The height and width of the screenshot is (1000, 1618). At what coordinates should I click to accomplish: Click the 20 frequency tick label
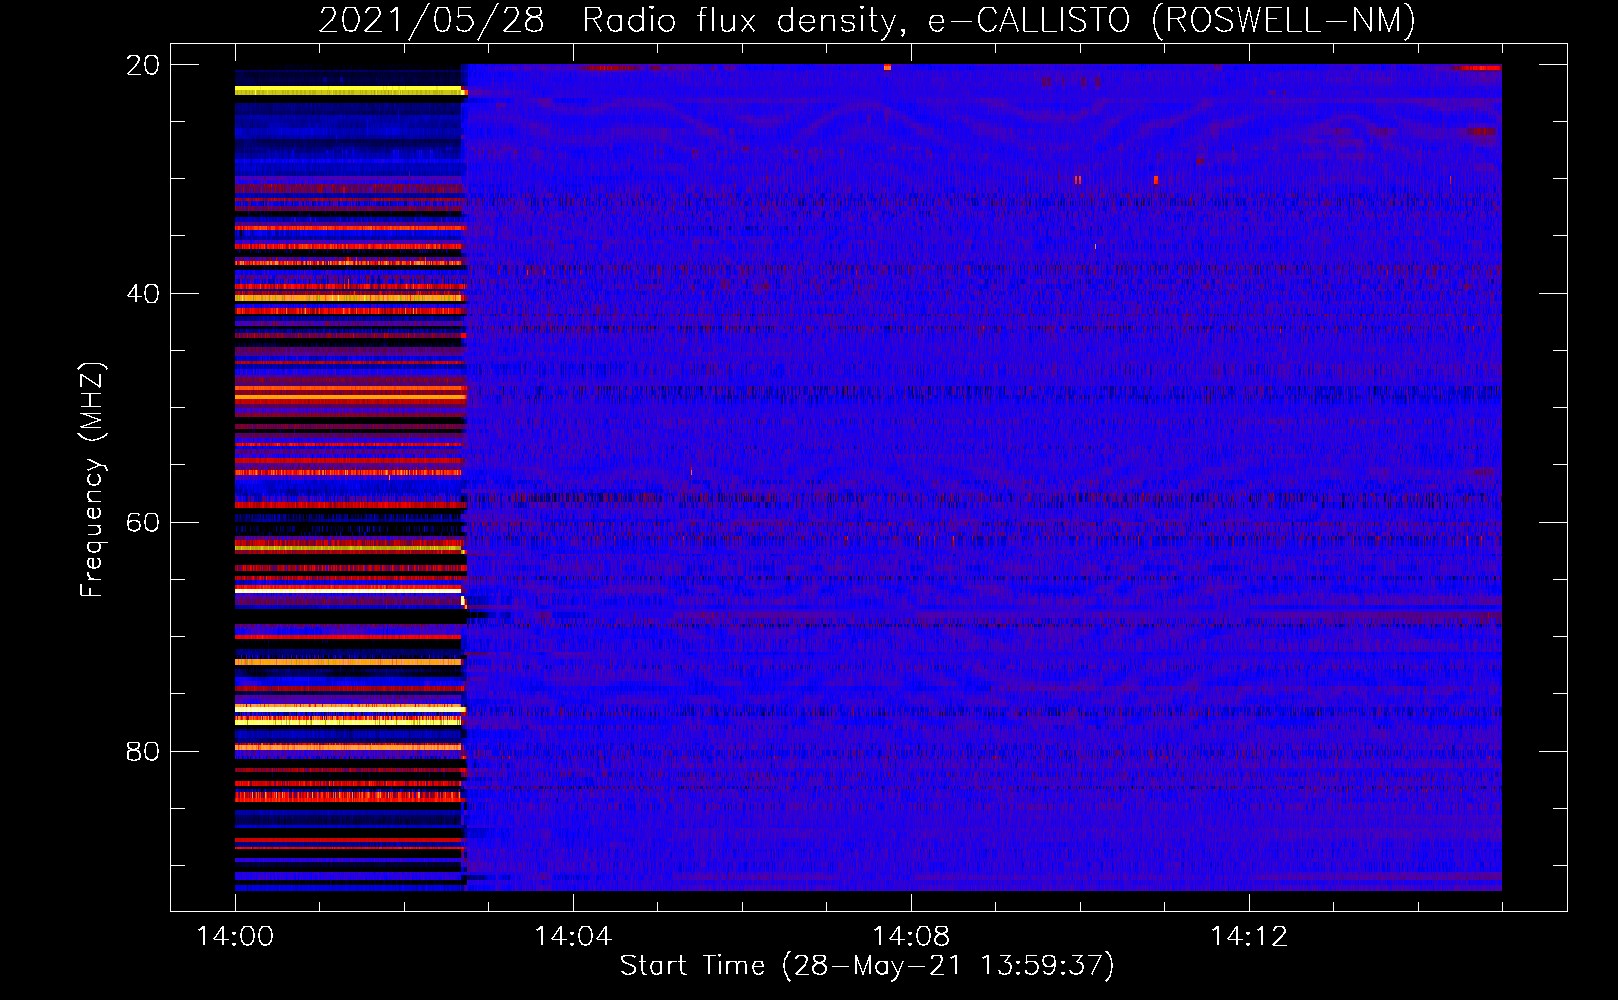[x=143, y=65]
